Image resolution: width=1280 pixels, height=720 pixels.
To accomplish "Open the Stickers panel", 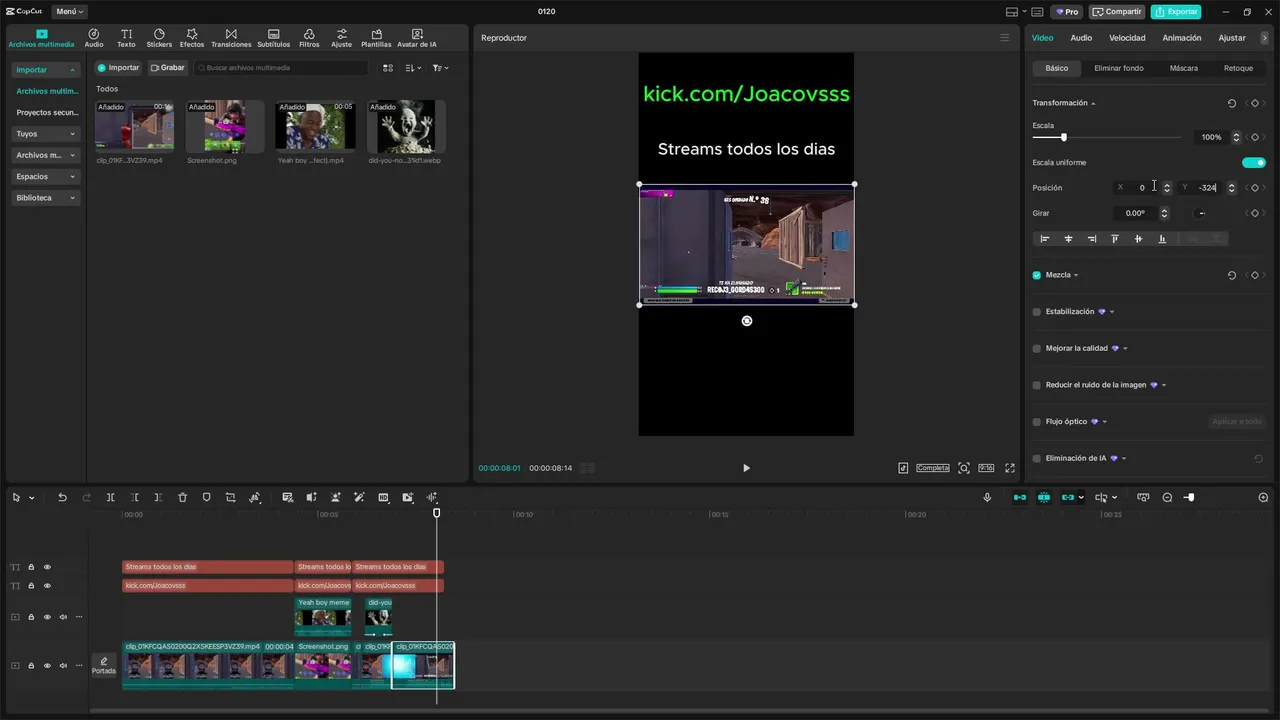I will [x=159, y=38].
